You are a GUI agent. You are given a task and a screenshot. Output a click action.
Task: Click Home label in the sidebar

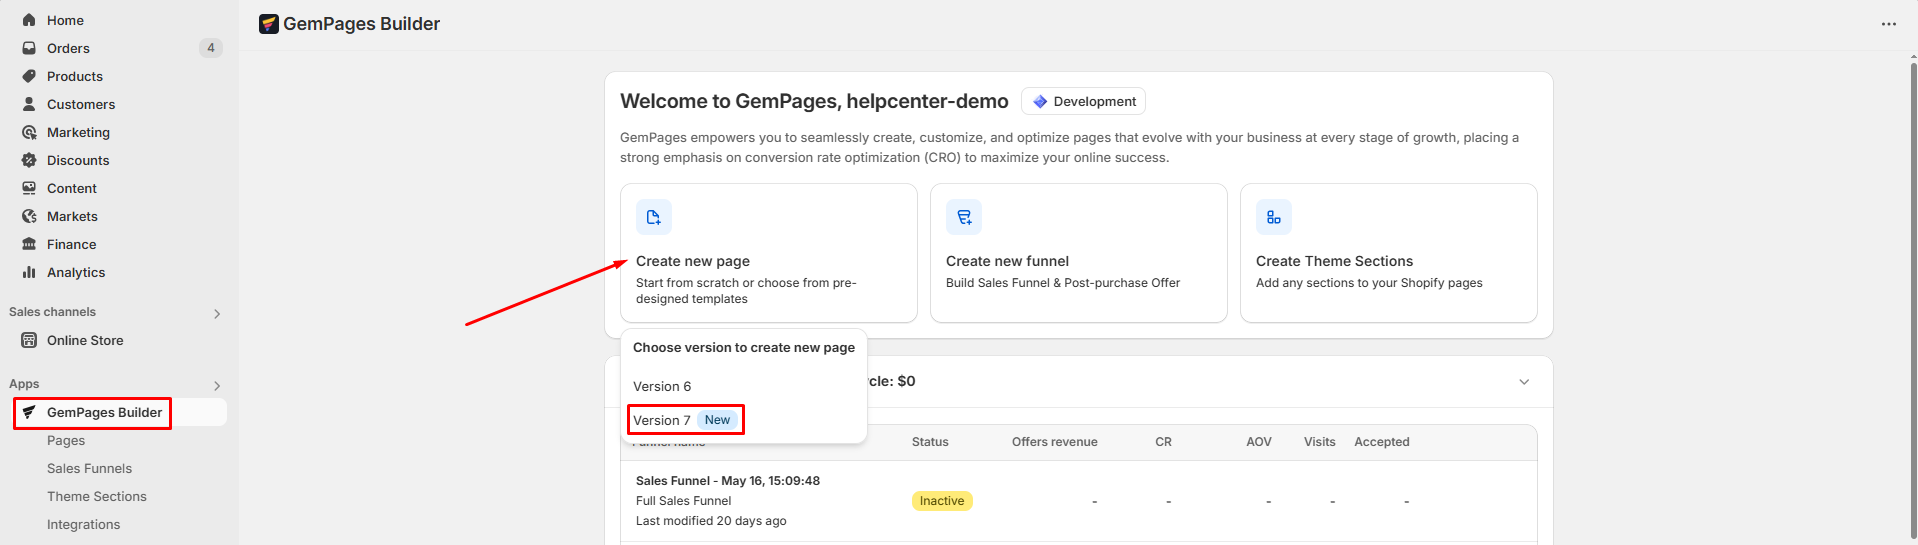[x=65, y=20]
